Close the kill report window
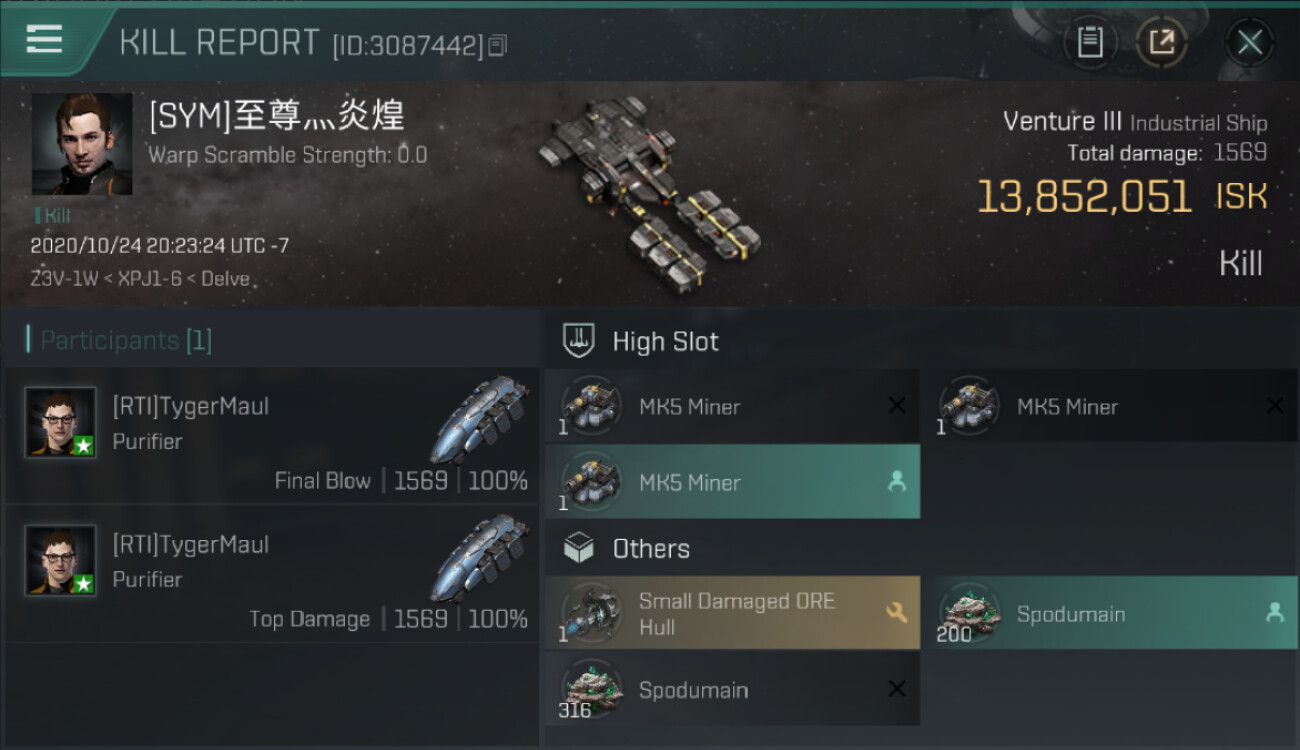This screenshot has height=750, width=1300. click(1249, 42)
